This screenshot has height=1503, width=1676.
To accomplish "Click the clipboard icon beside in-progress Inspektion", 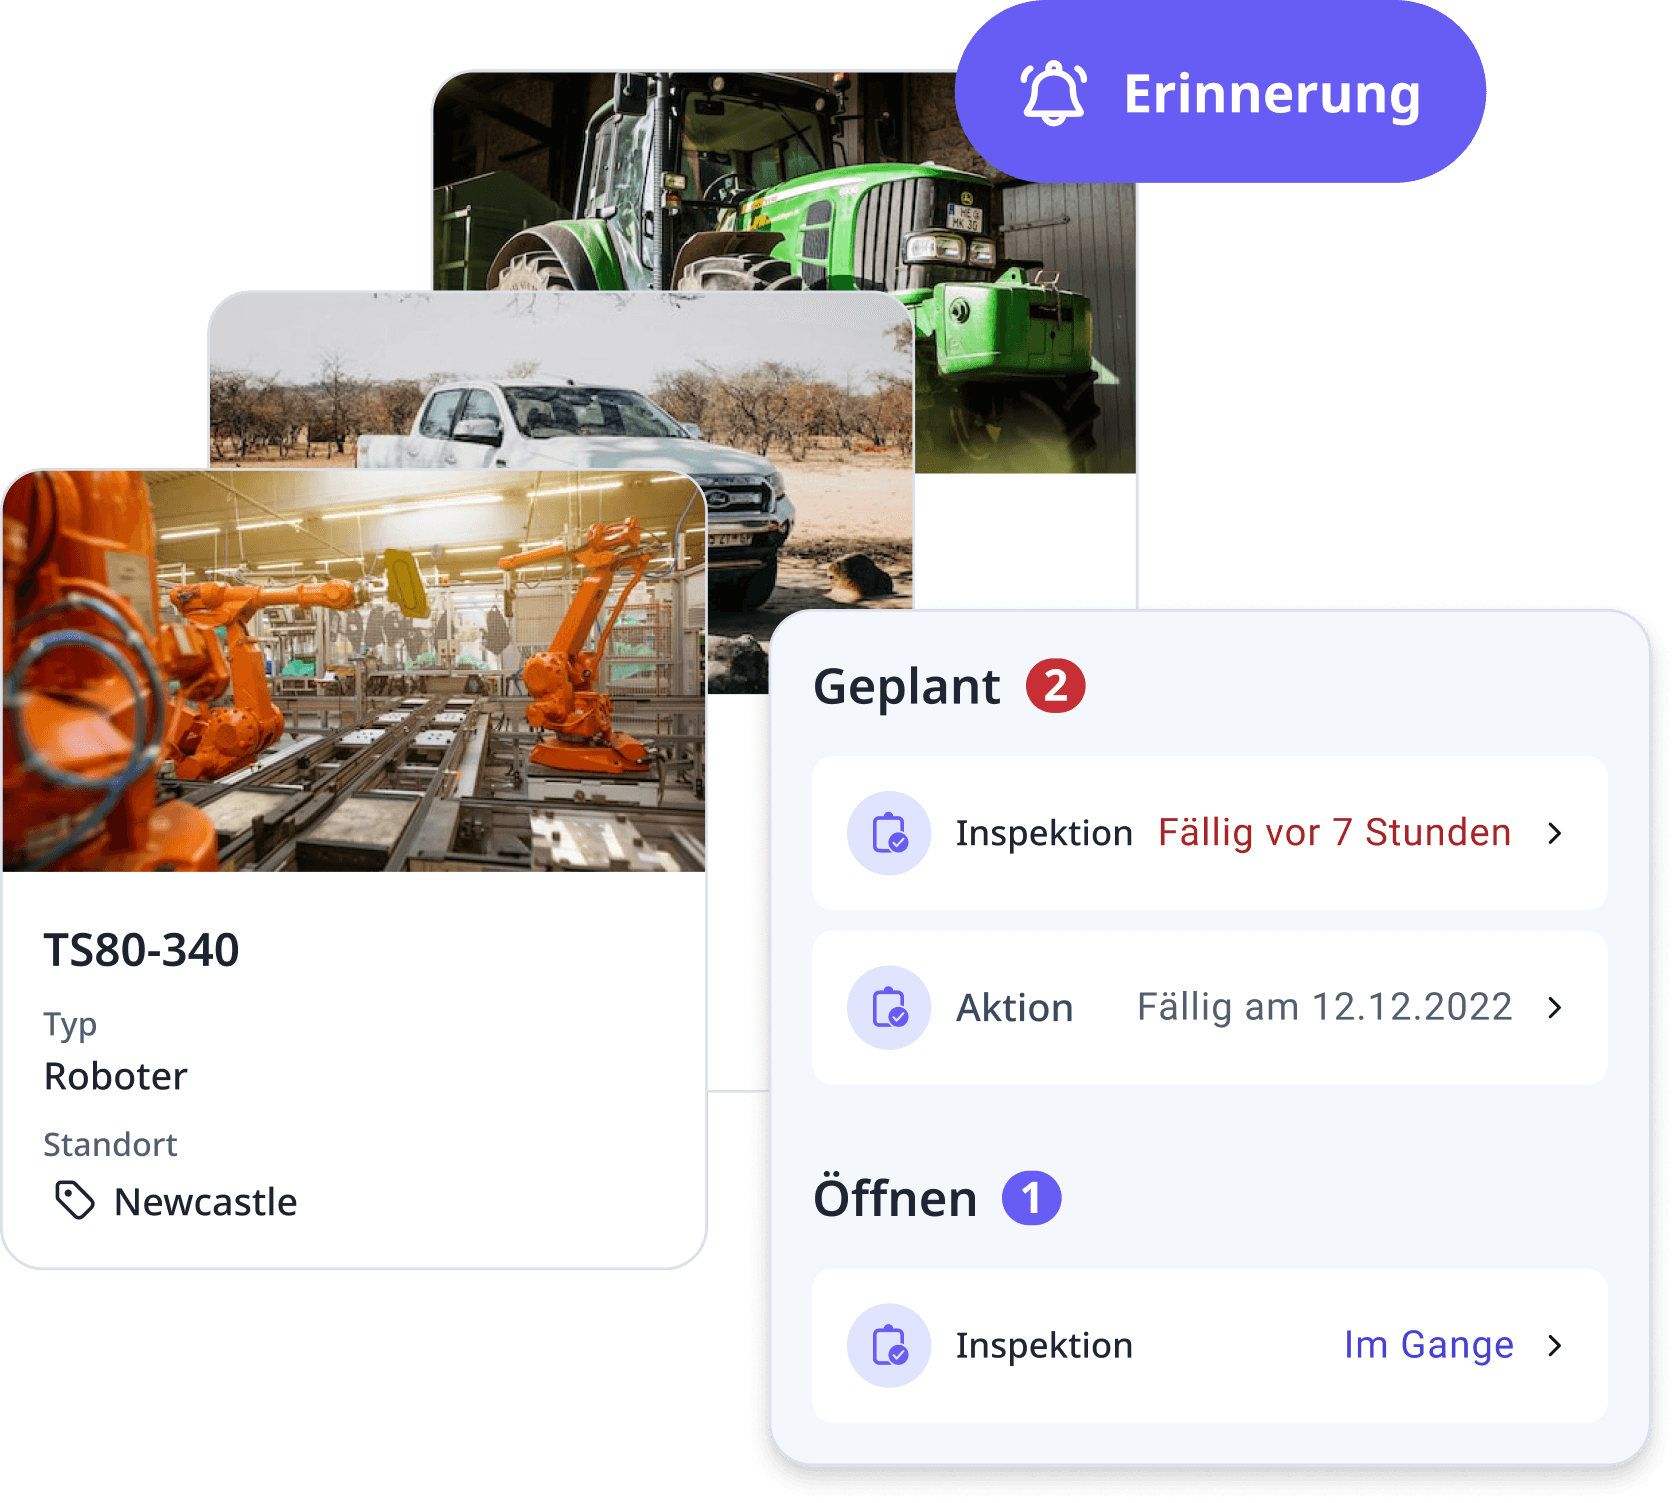I will [889, 1345].
